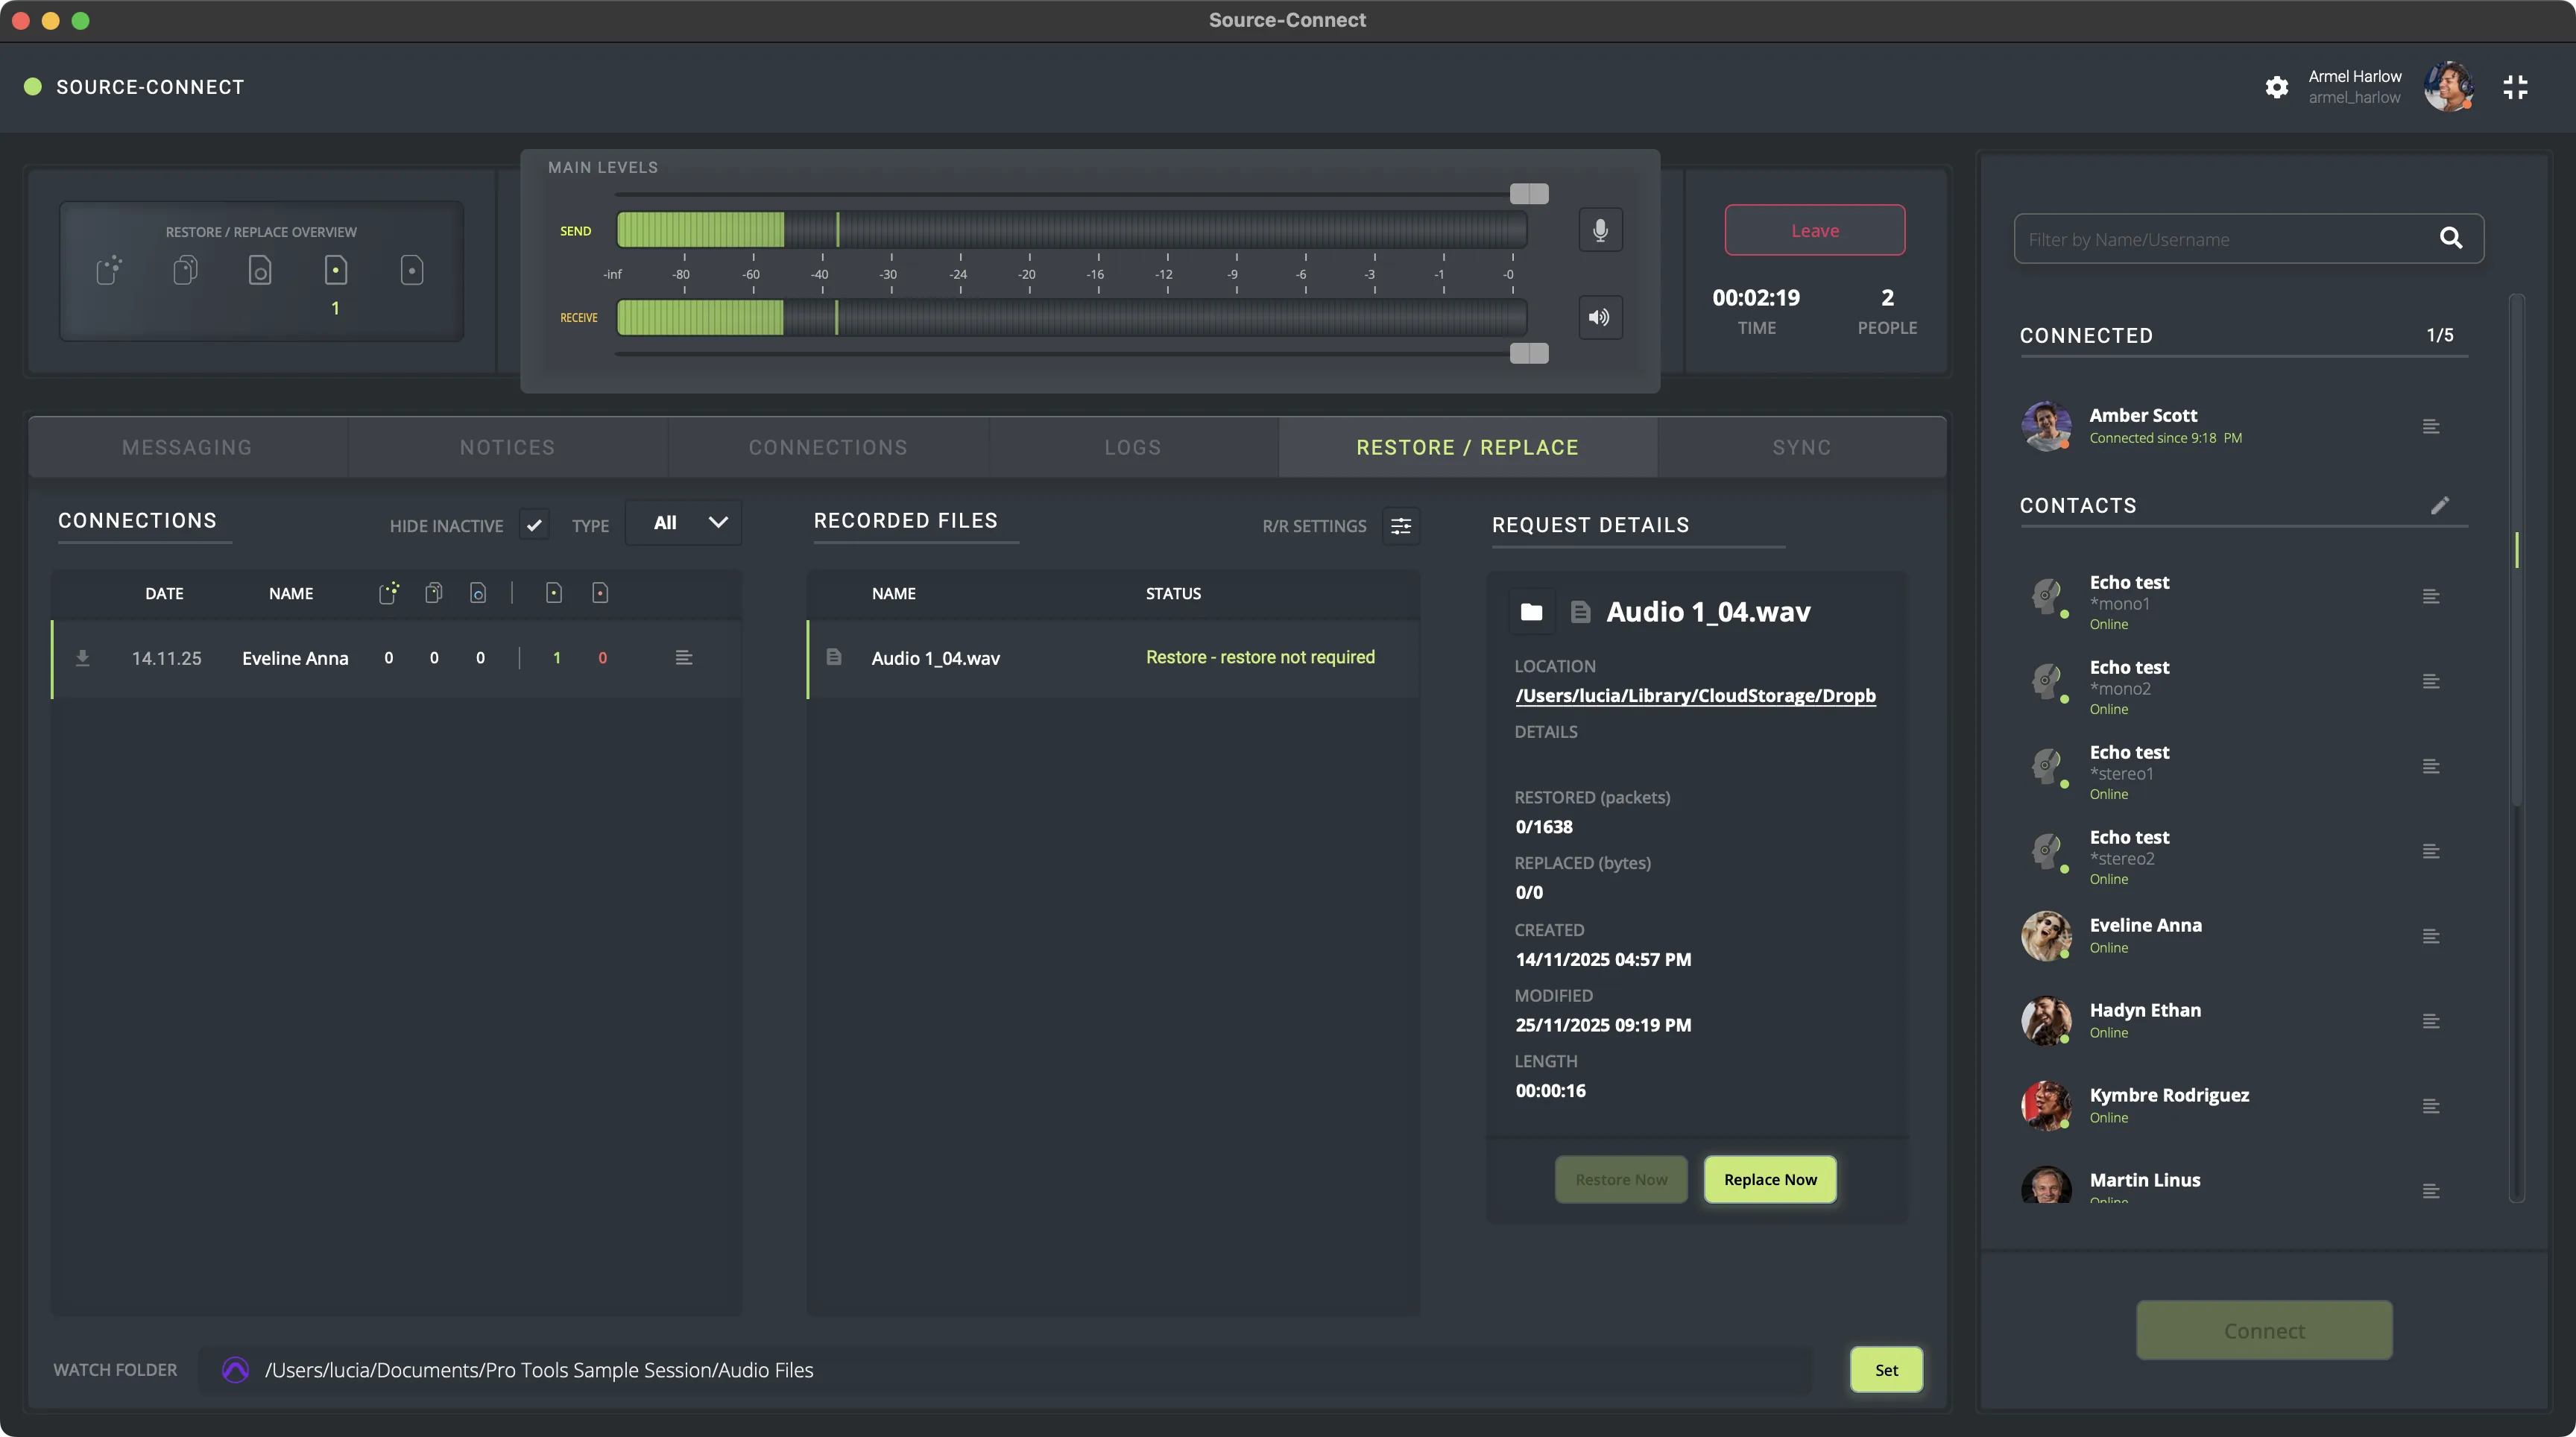2576x1437 pixels.
Task: Open menu for Echo test *stereo2
Action: (2431, 852)
